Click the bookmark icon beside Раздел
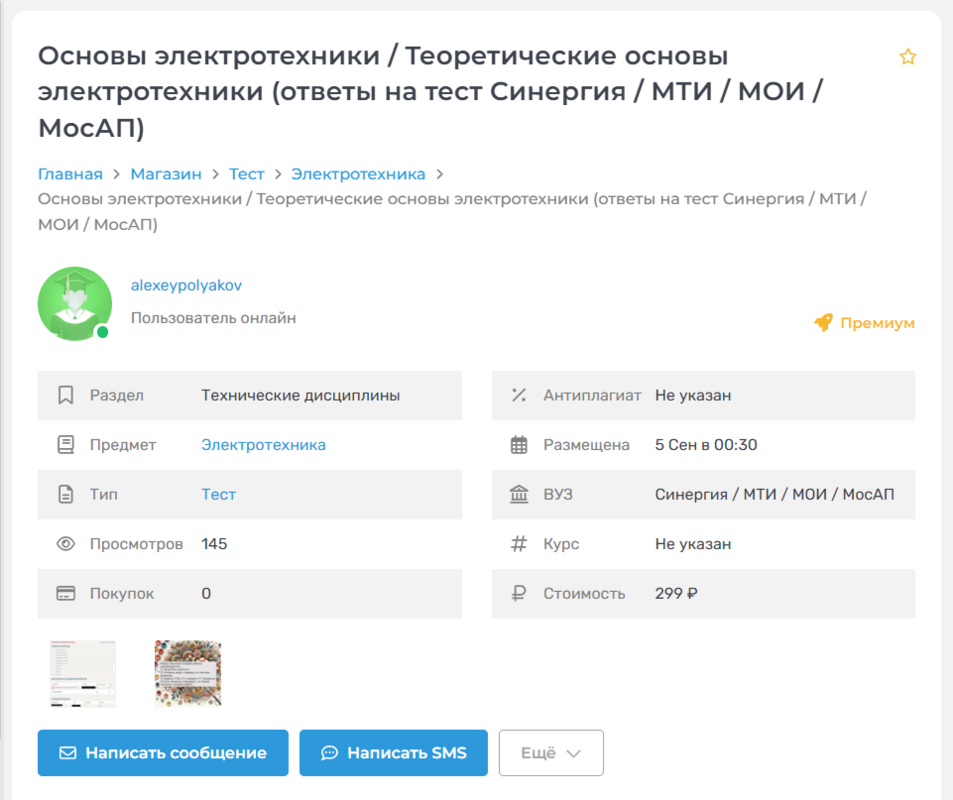953x800 pixels. pos(66,395)
